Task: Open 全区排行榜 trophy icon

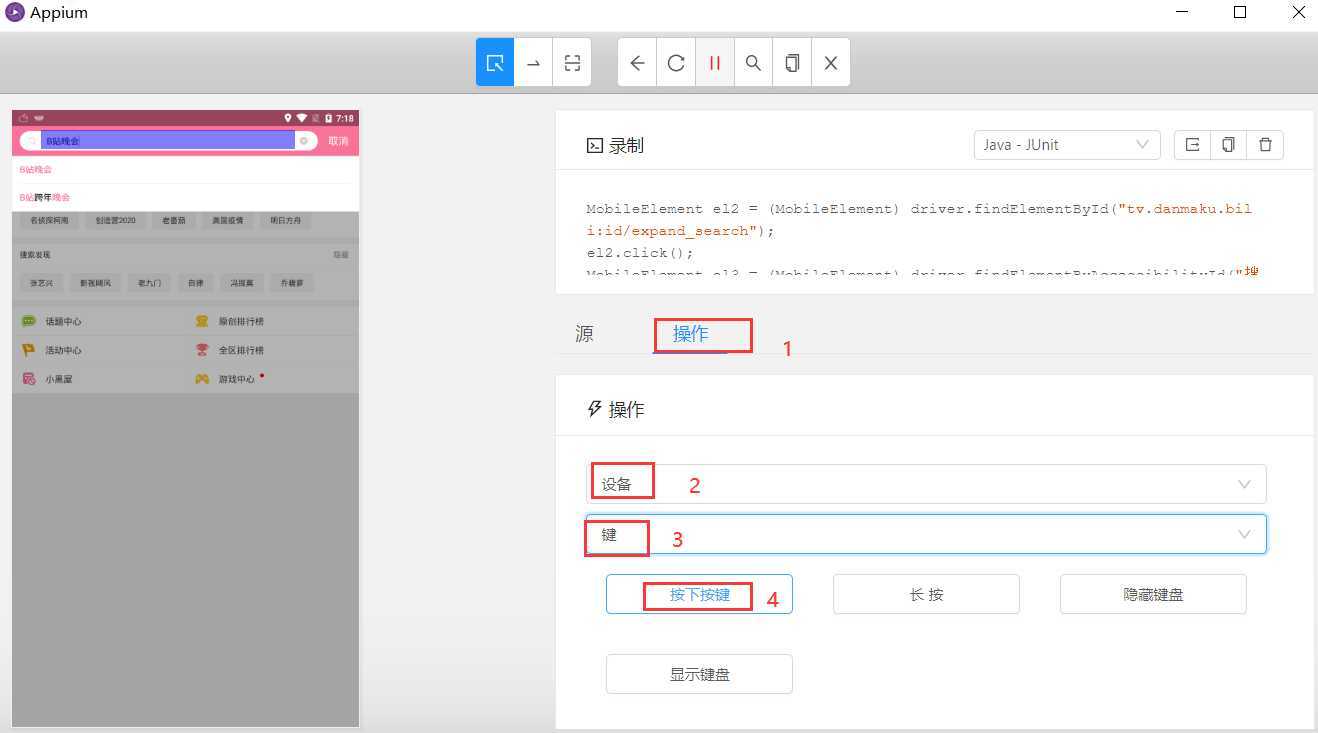Action: [x=202, y=351]
